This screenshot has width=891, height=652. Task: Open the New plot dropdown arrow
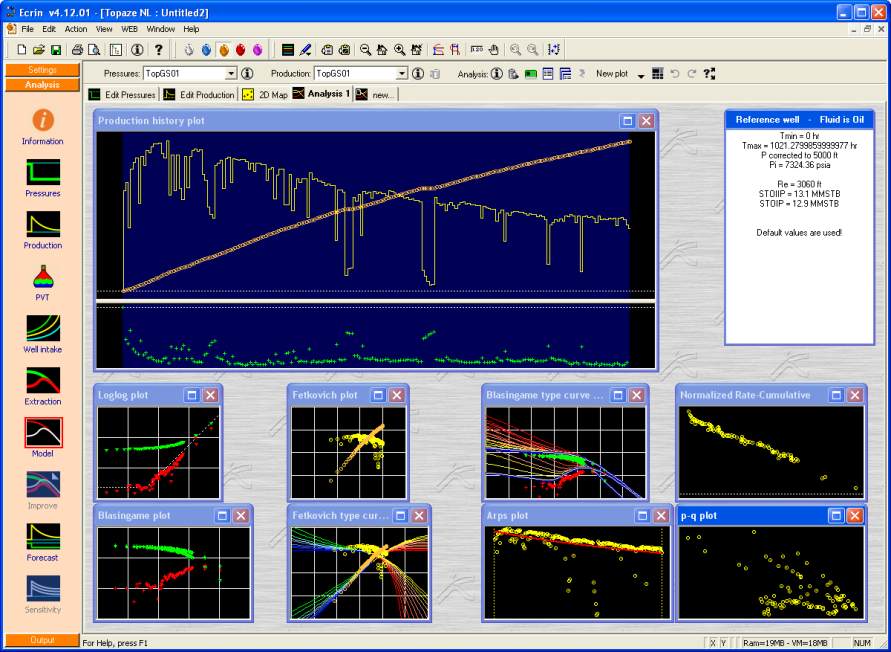640,75
